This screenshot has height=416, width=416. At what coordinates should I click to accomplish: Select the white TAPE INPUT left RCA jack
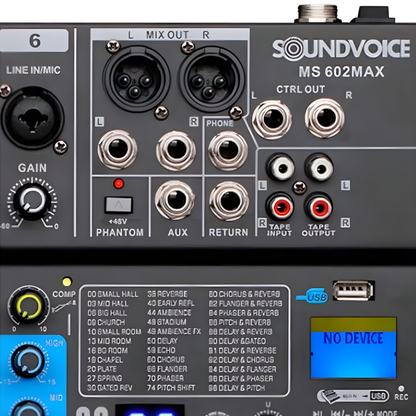click(281, 167)
